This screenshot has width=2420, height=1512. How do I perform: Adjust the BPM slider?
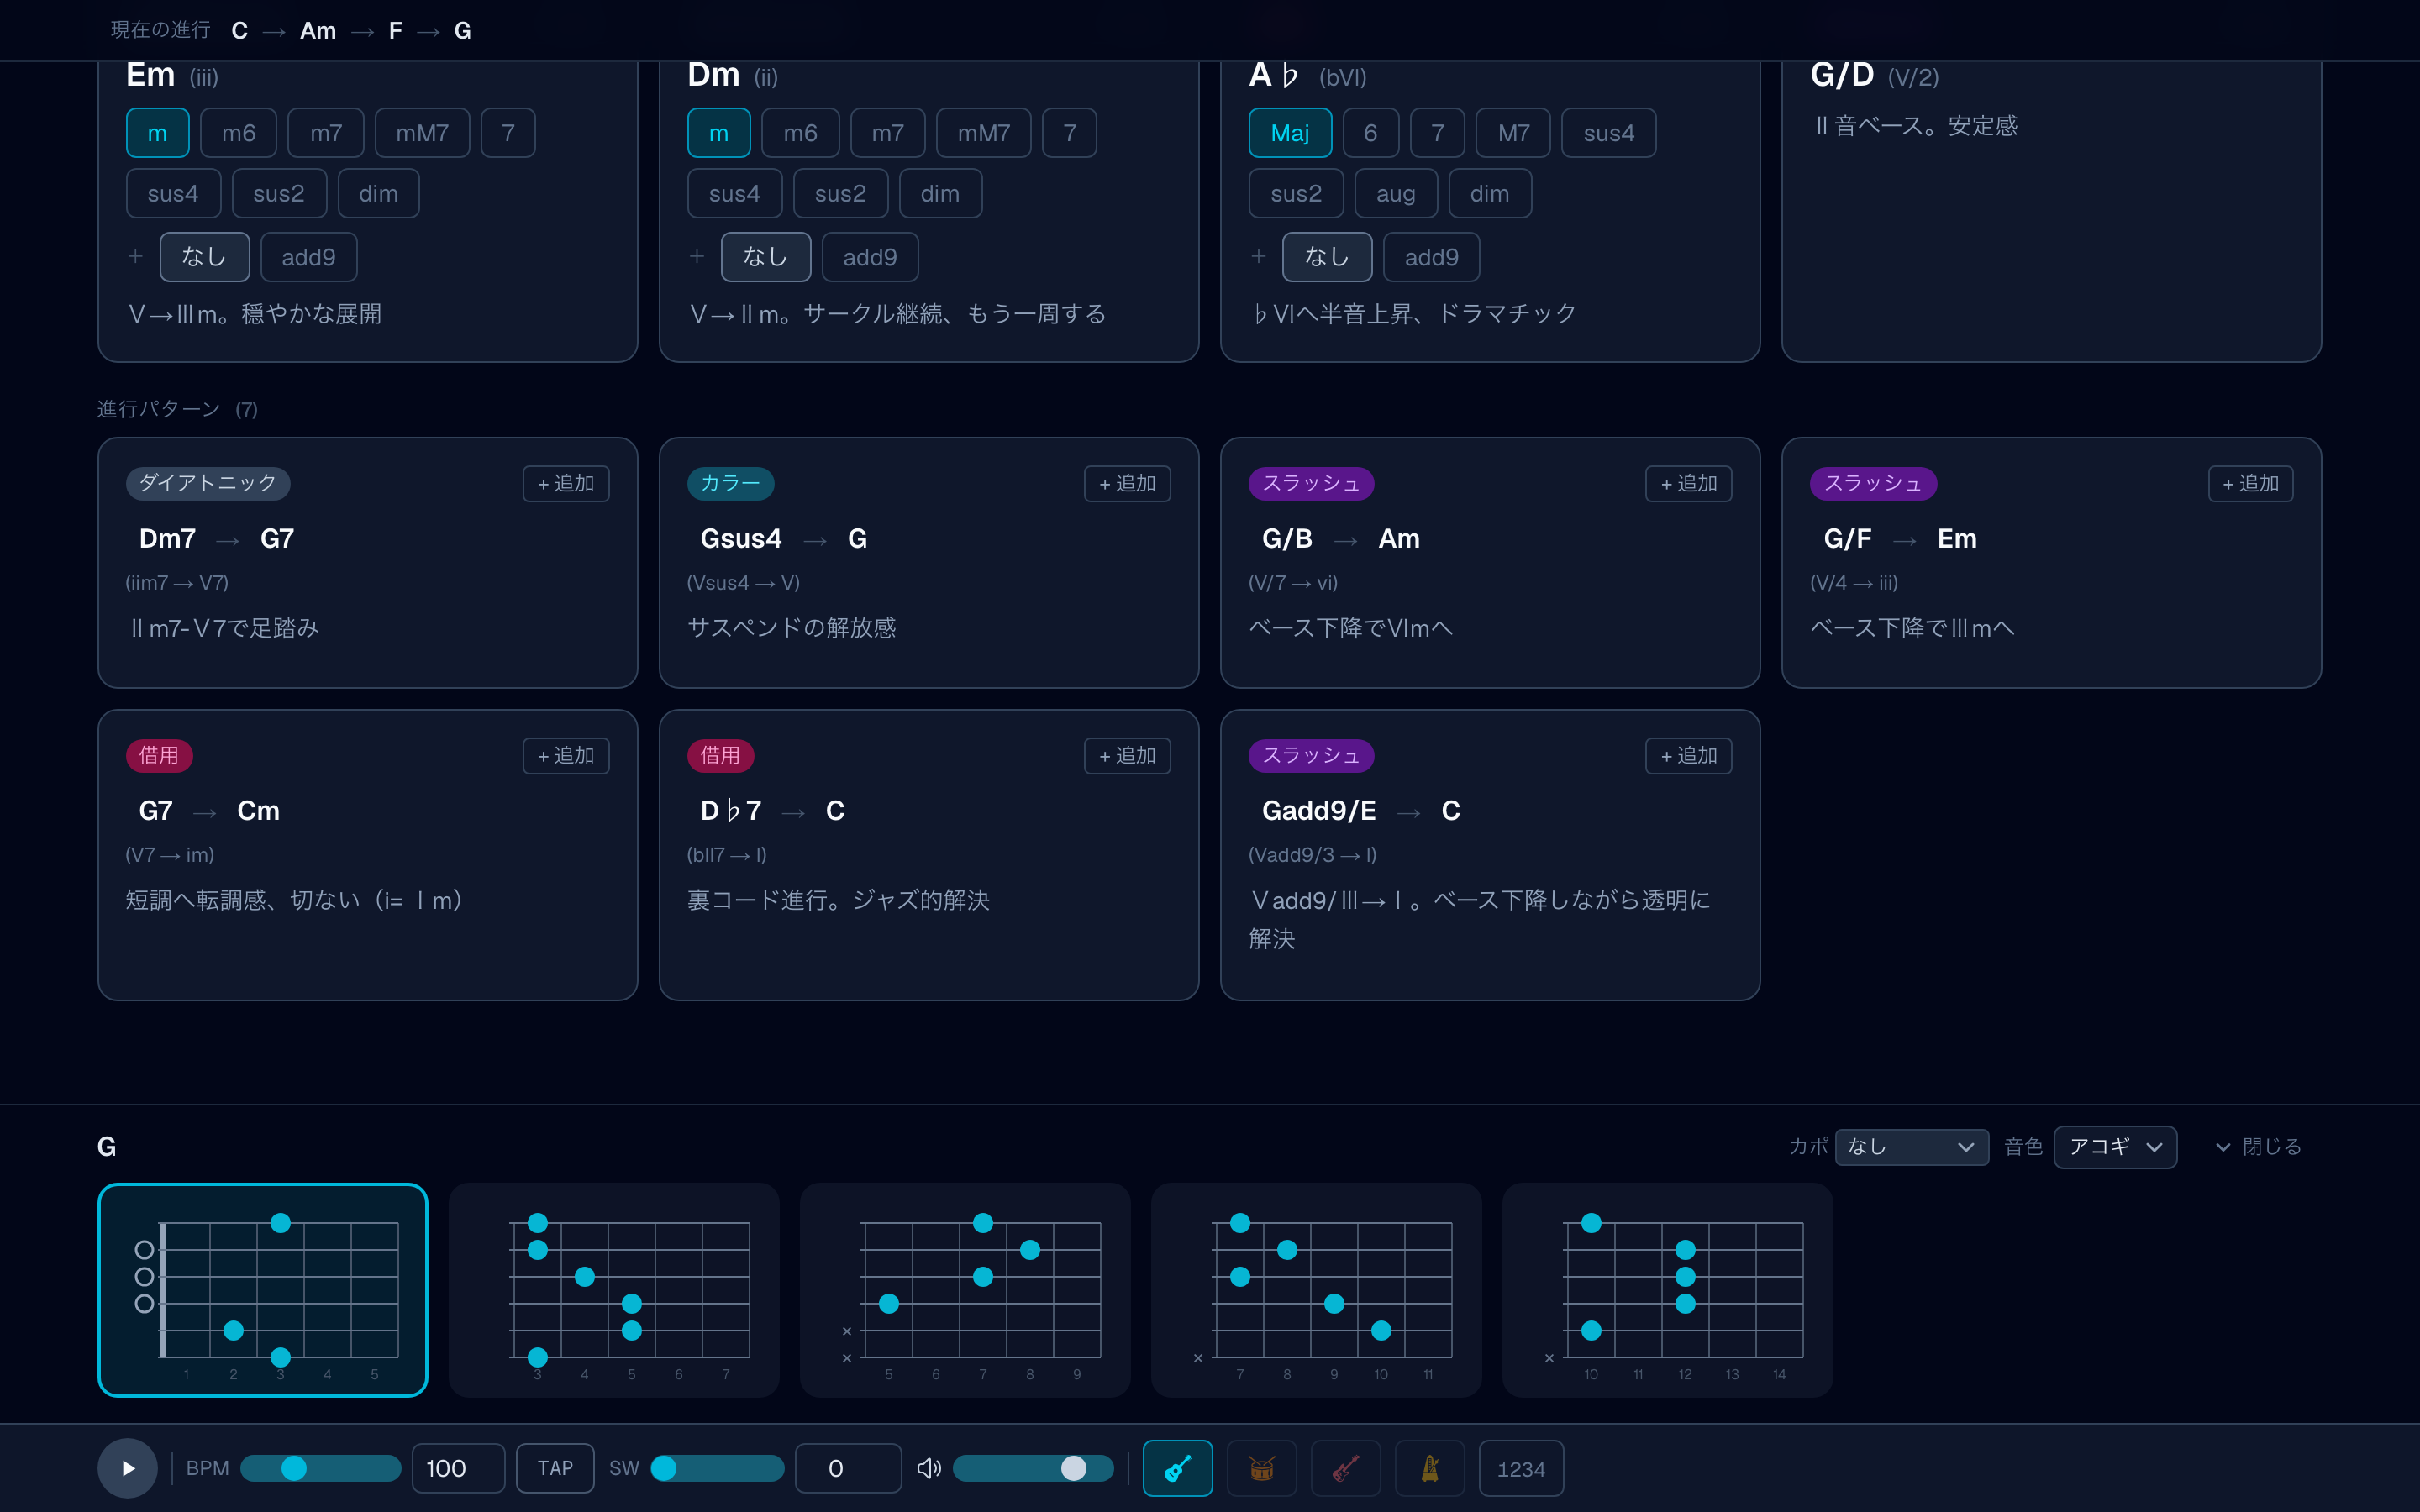coord(320,1467)
